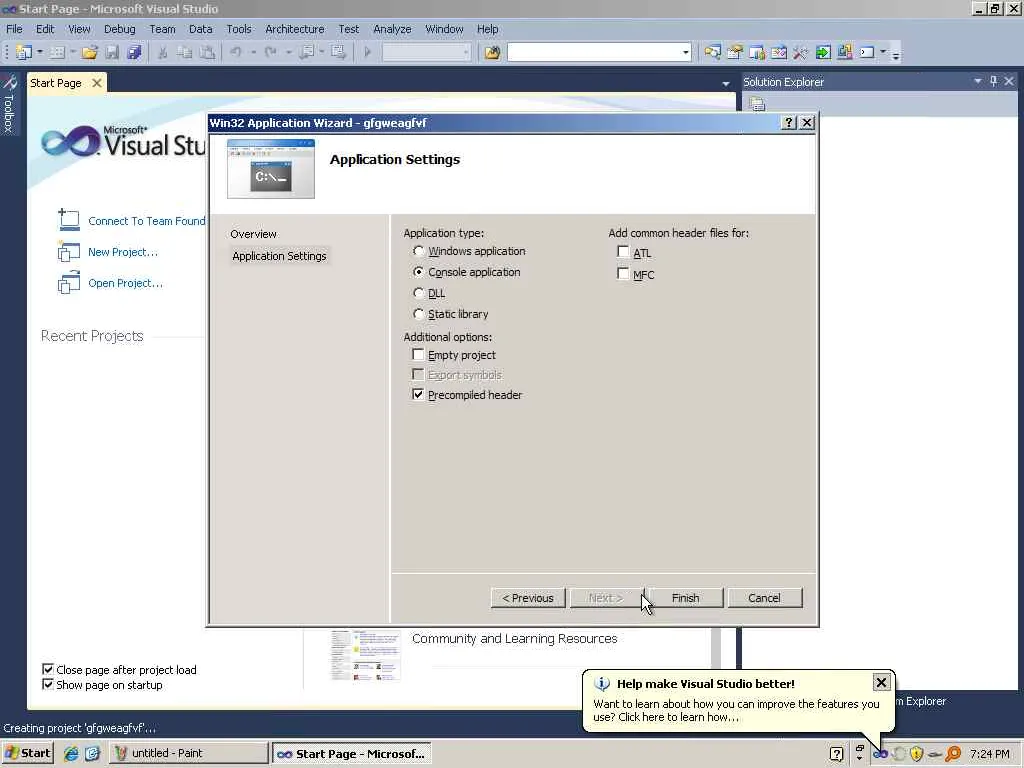The image size is (1024, 768).
Task: Click the Navigate Backward toolbar icon
Action: [x=306, y=52]
